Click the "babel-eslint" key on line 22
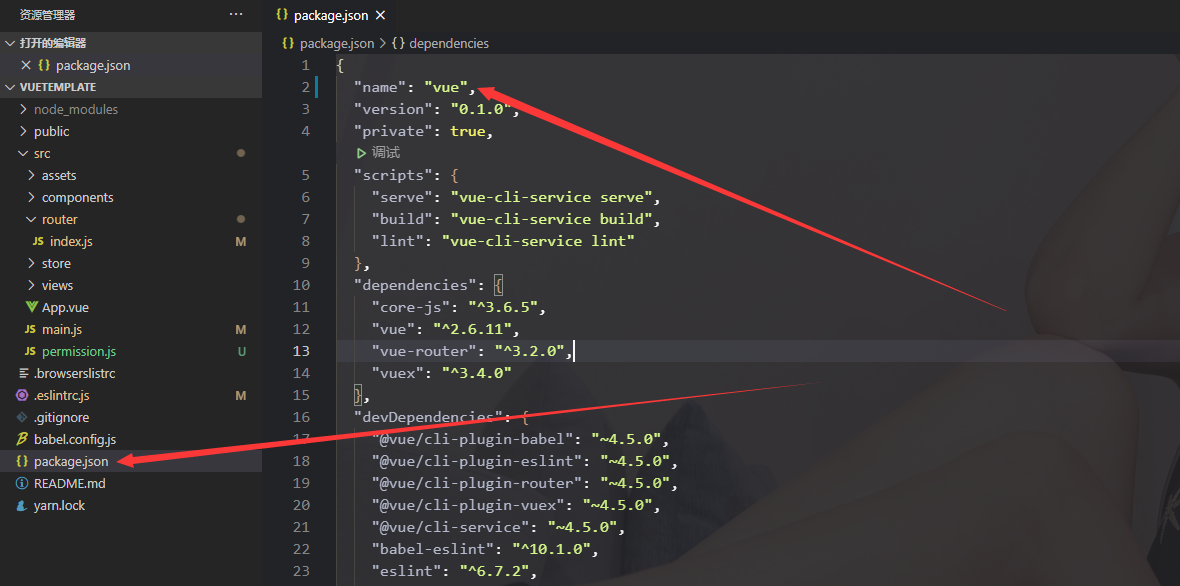This screenshot has width=1180, height=586. 433,549
